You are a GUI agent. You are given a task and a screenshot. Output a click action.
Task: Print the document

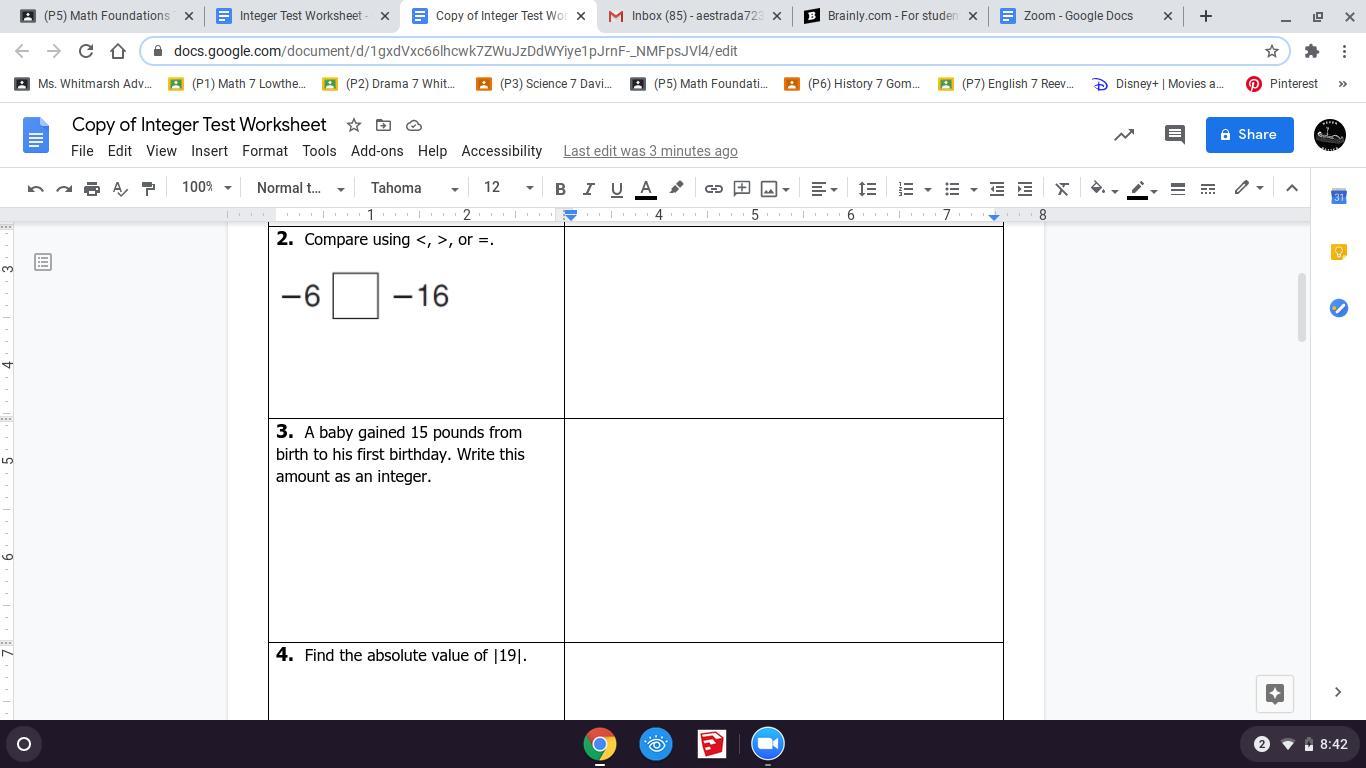[92, 188]
